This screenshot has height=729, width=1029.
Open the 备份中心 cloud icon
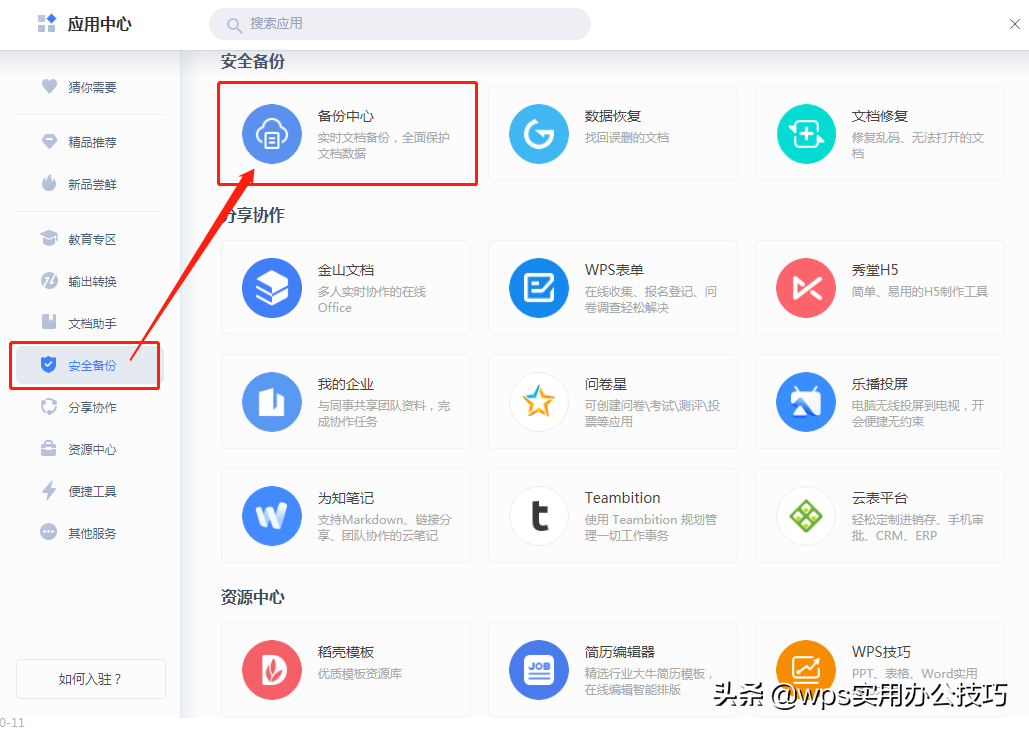pos(272,134)
